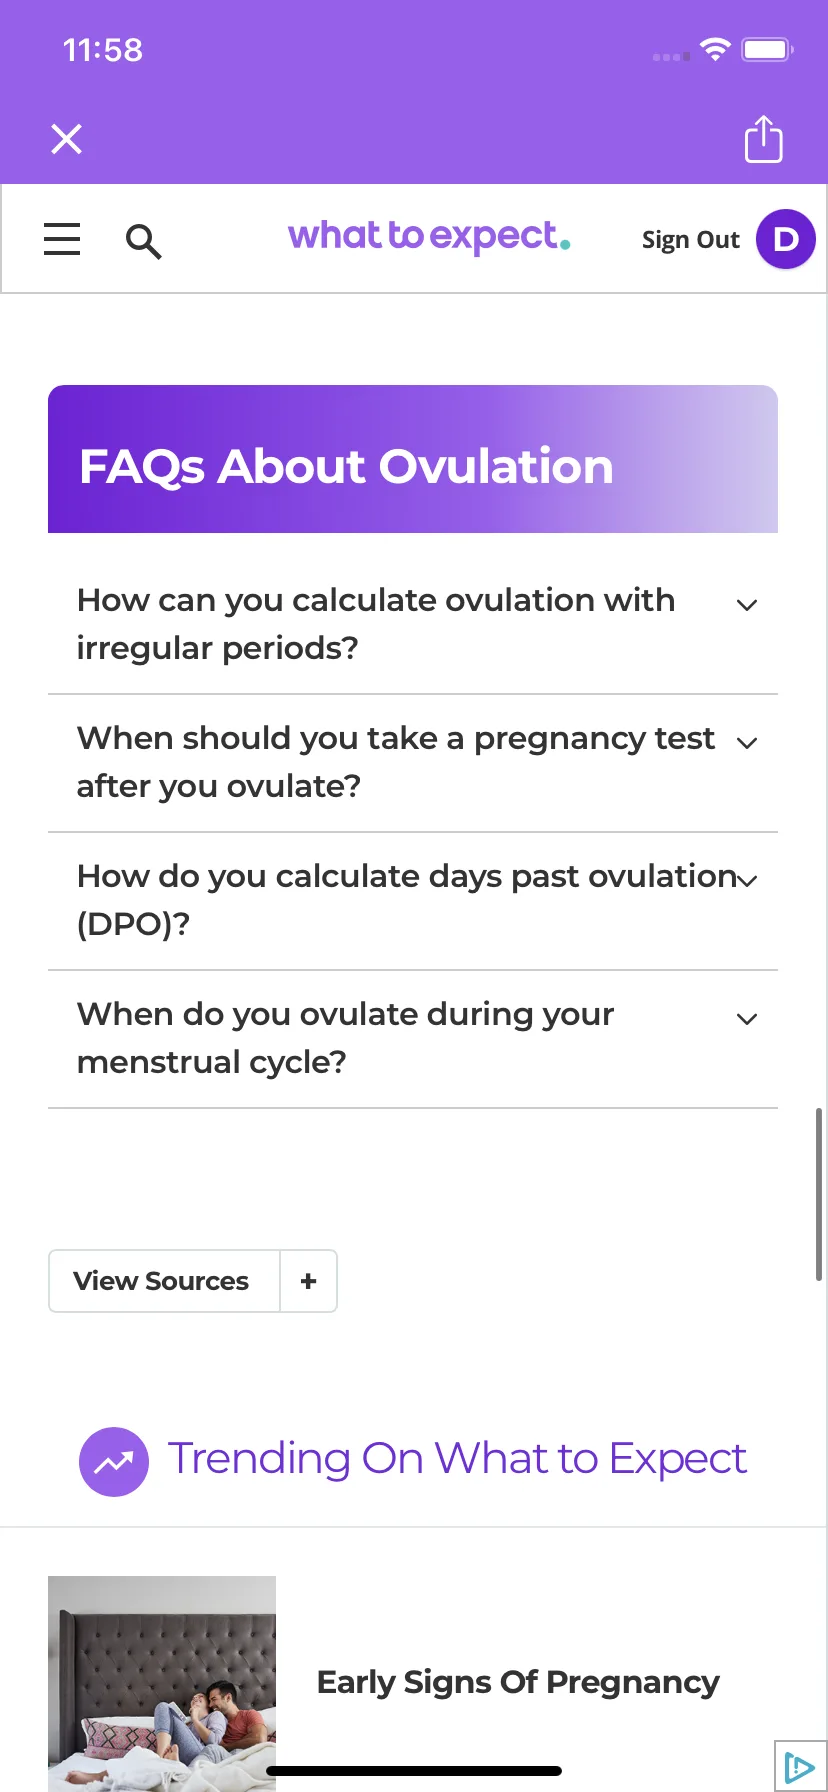Tap the chevron beside pregnancy test question
Image resolution: width=828 pixels, height=1792 pixels.
pyautogui.click(x=747, y=743)
